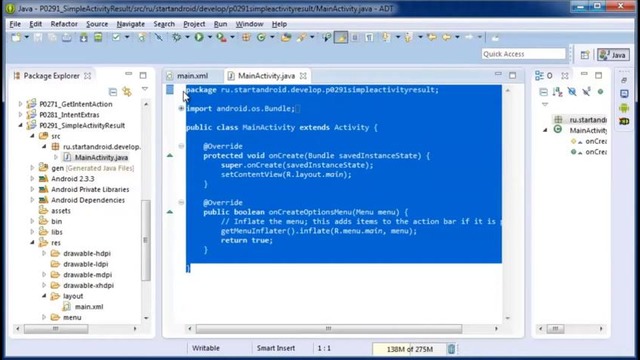The width and height of the screenshot is (640, 360).
Task: Click the Package Explorer vertical scrollbar
Action: click(x=145, y=240)
